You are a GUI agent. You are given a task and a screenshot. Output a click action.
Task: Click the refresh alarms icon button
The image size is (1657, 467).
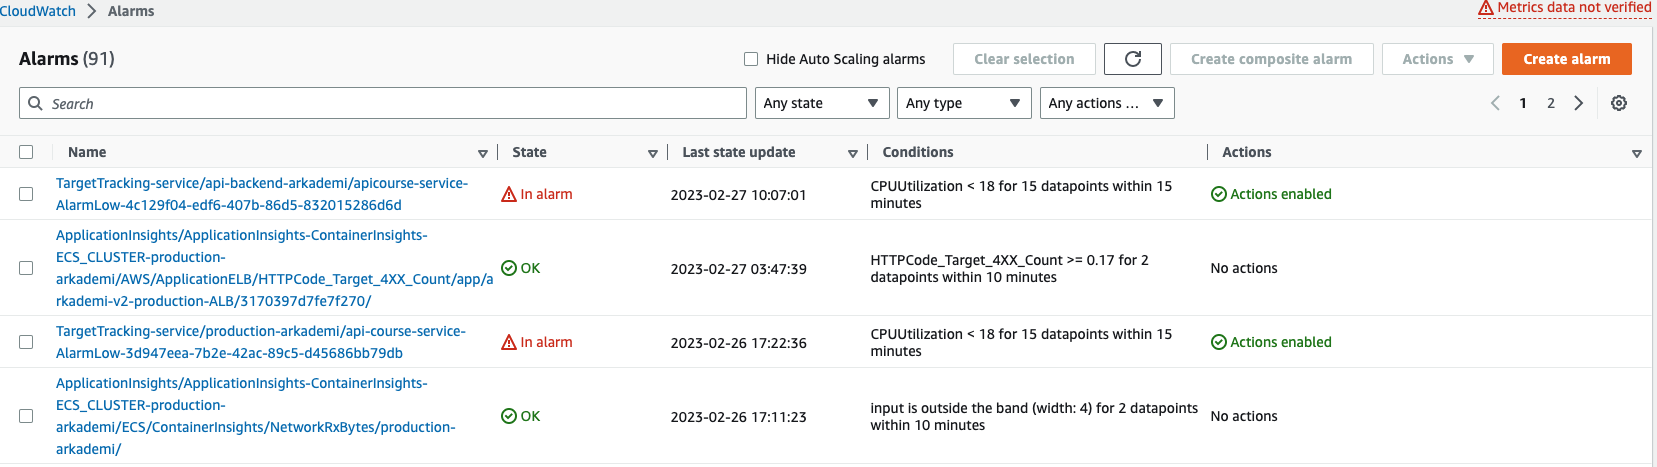1132,59
